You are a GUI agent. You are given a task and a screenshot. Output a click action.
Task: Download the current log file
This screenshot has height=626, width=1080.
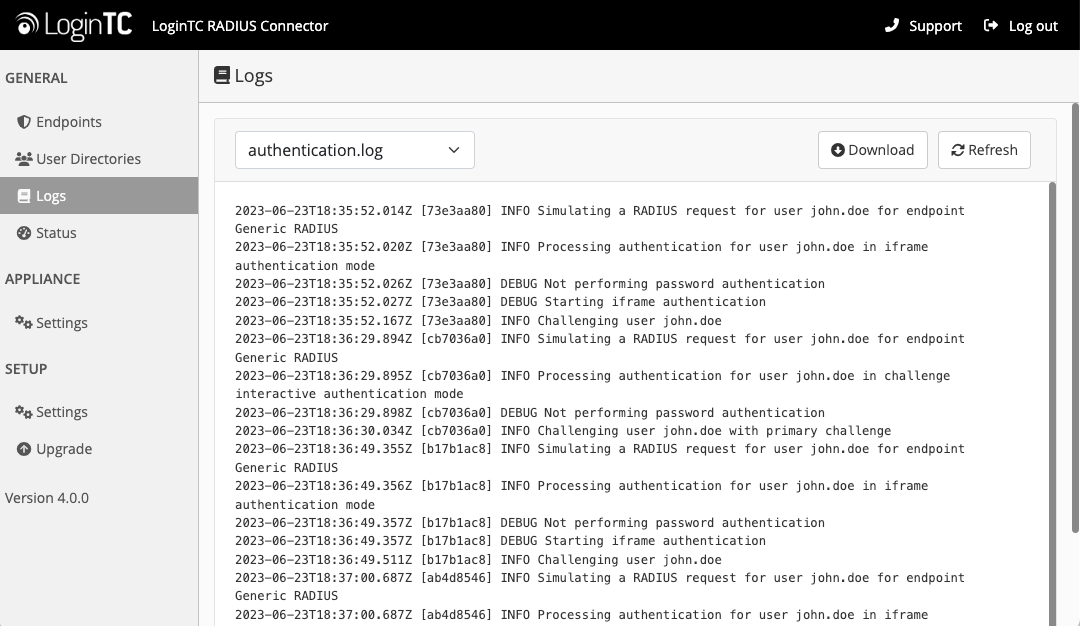tap(873, 150)
